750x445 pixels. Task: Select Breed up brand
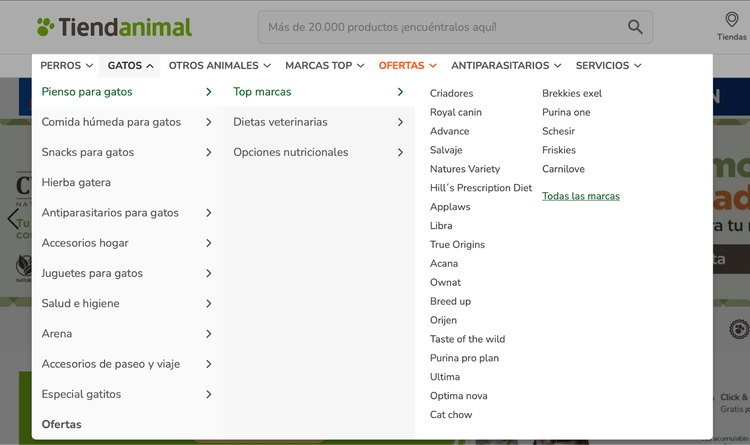[450, 301]
